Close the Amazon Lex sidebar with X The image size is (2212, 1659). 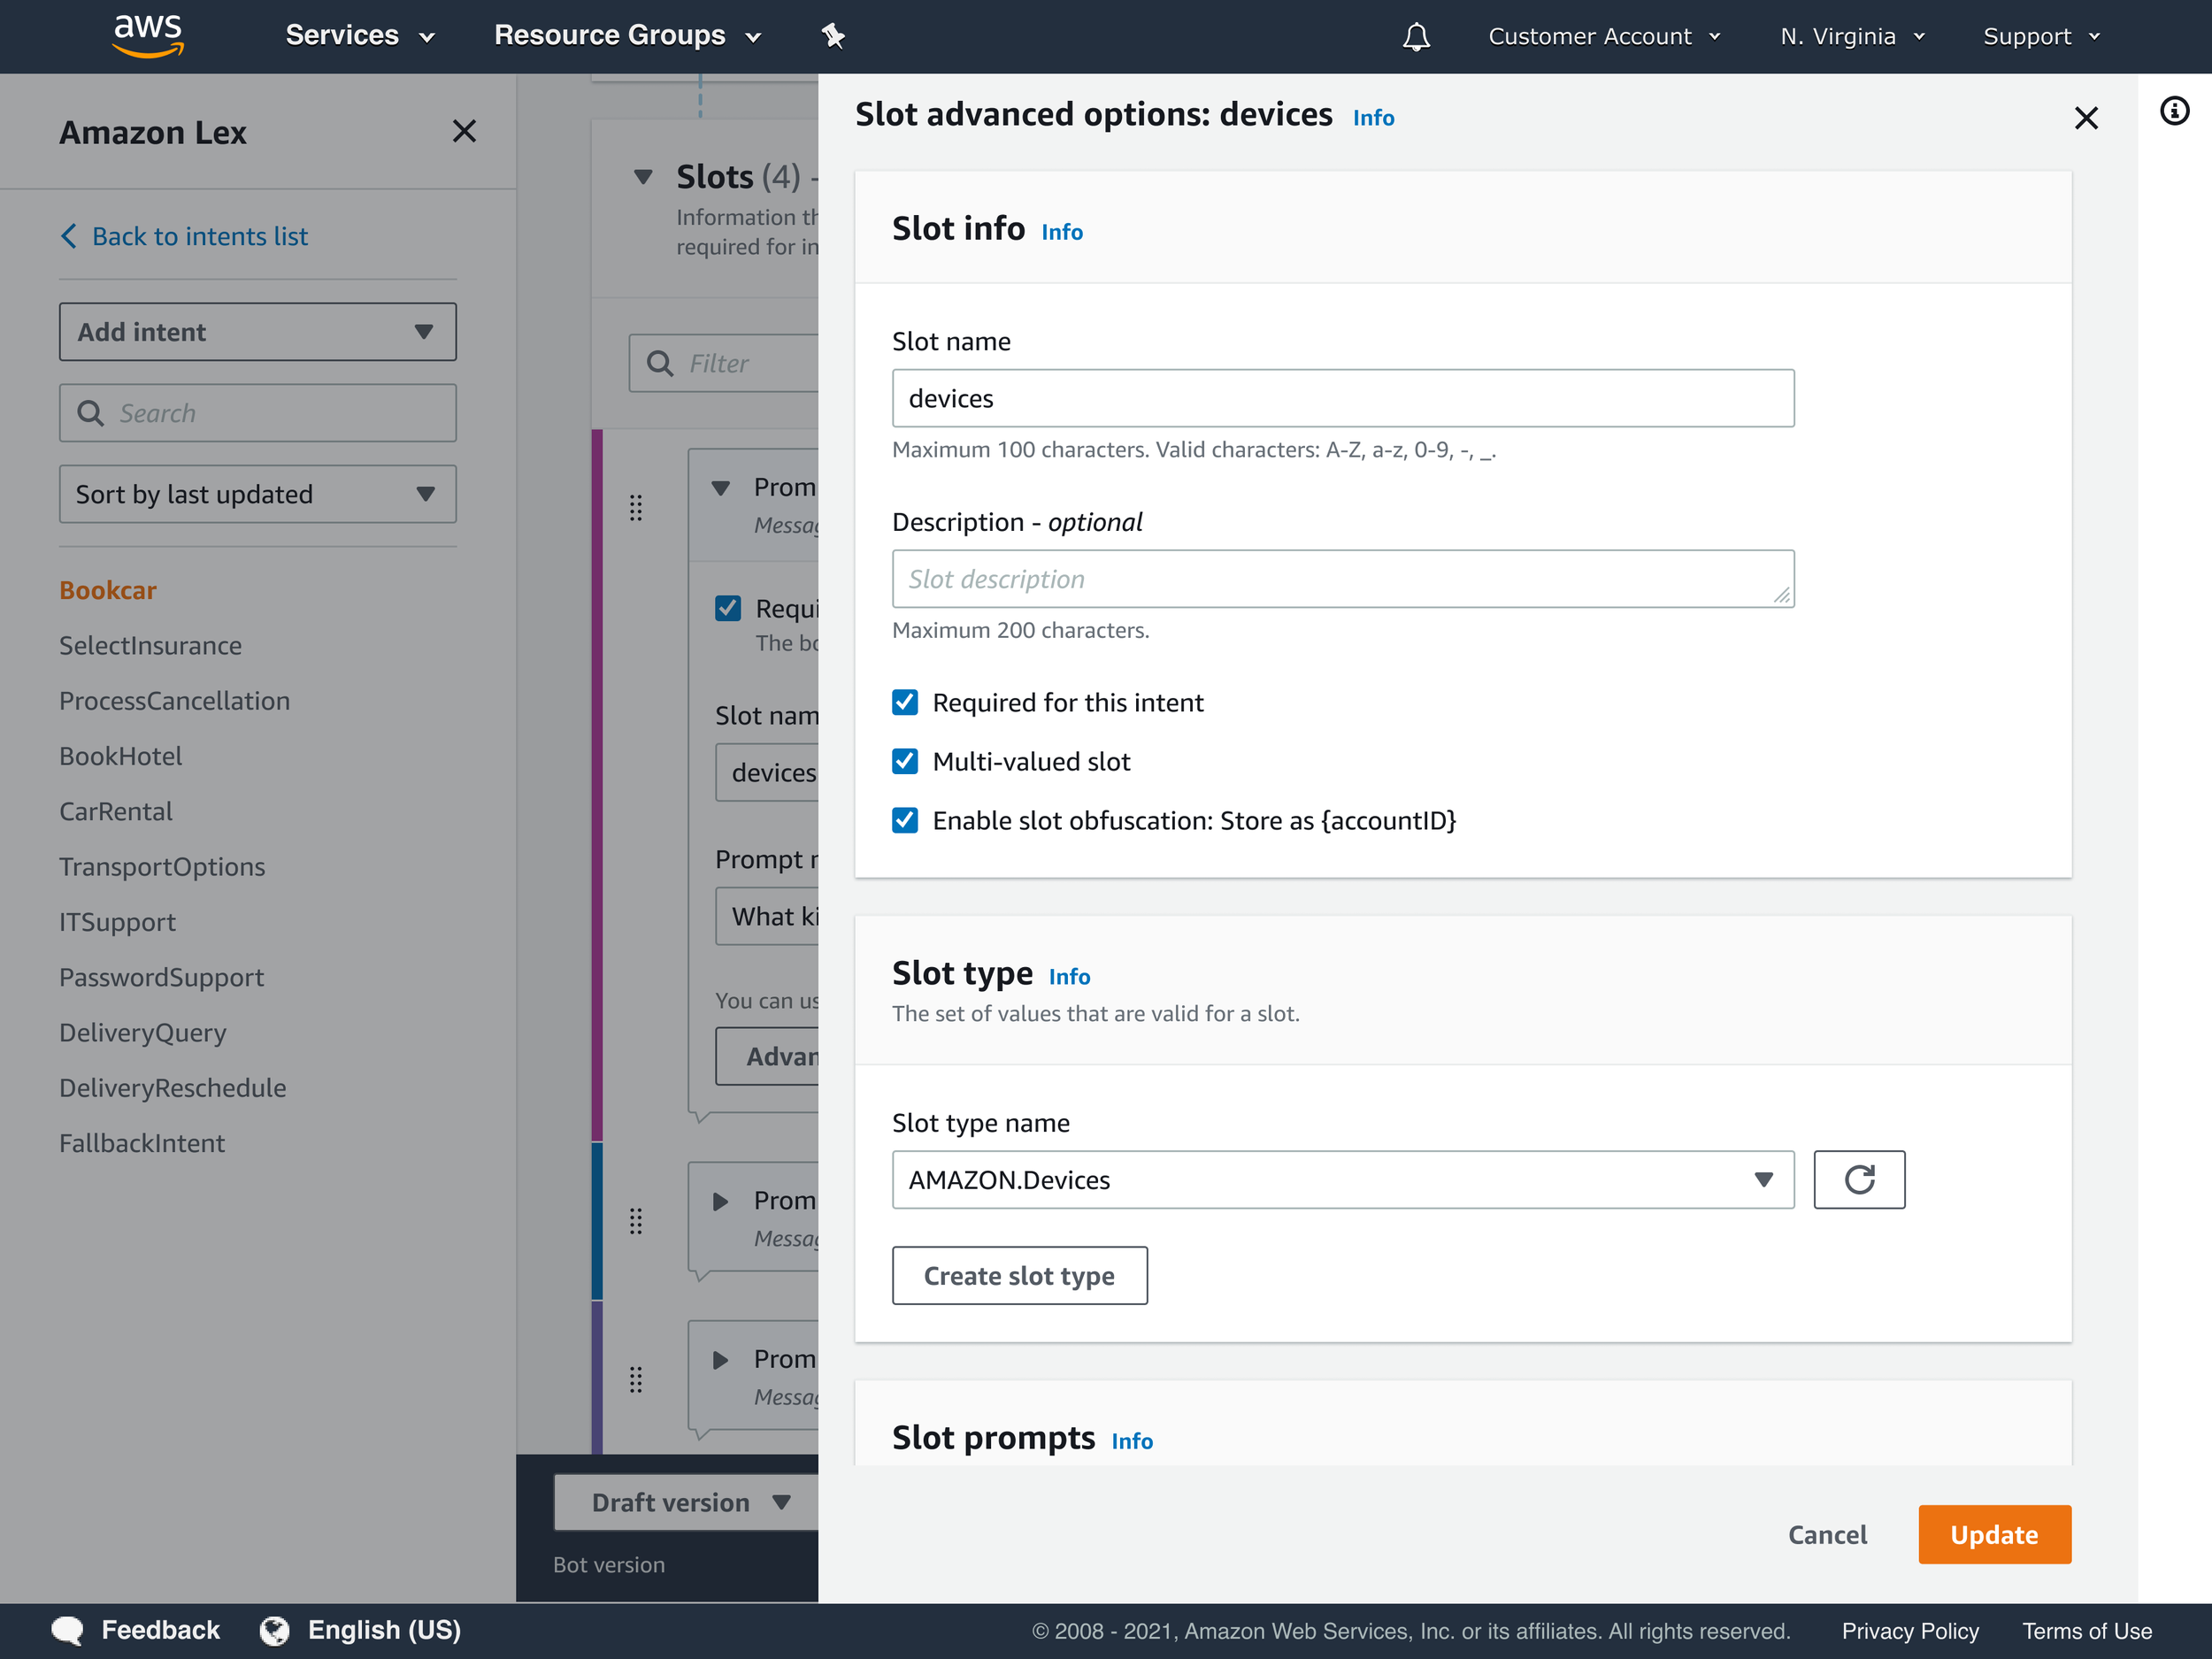point(464,131)
